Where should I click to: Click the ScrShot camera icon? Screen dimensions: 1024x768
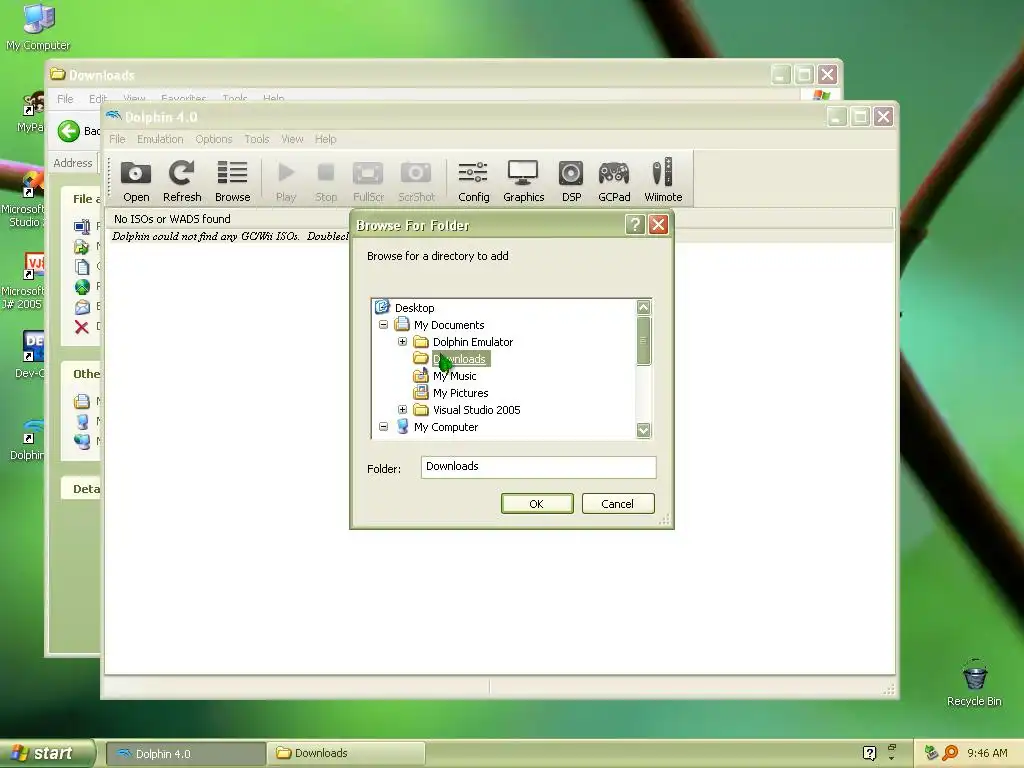click(416, 181)
